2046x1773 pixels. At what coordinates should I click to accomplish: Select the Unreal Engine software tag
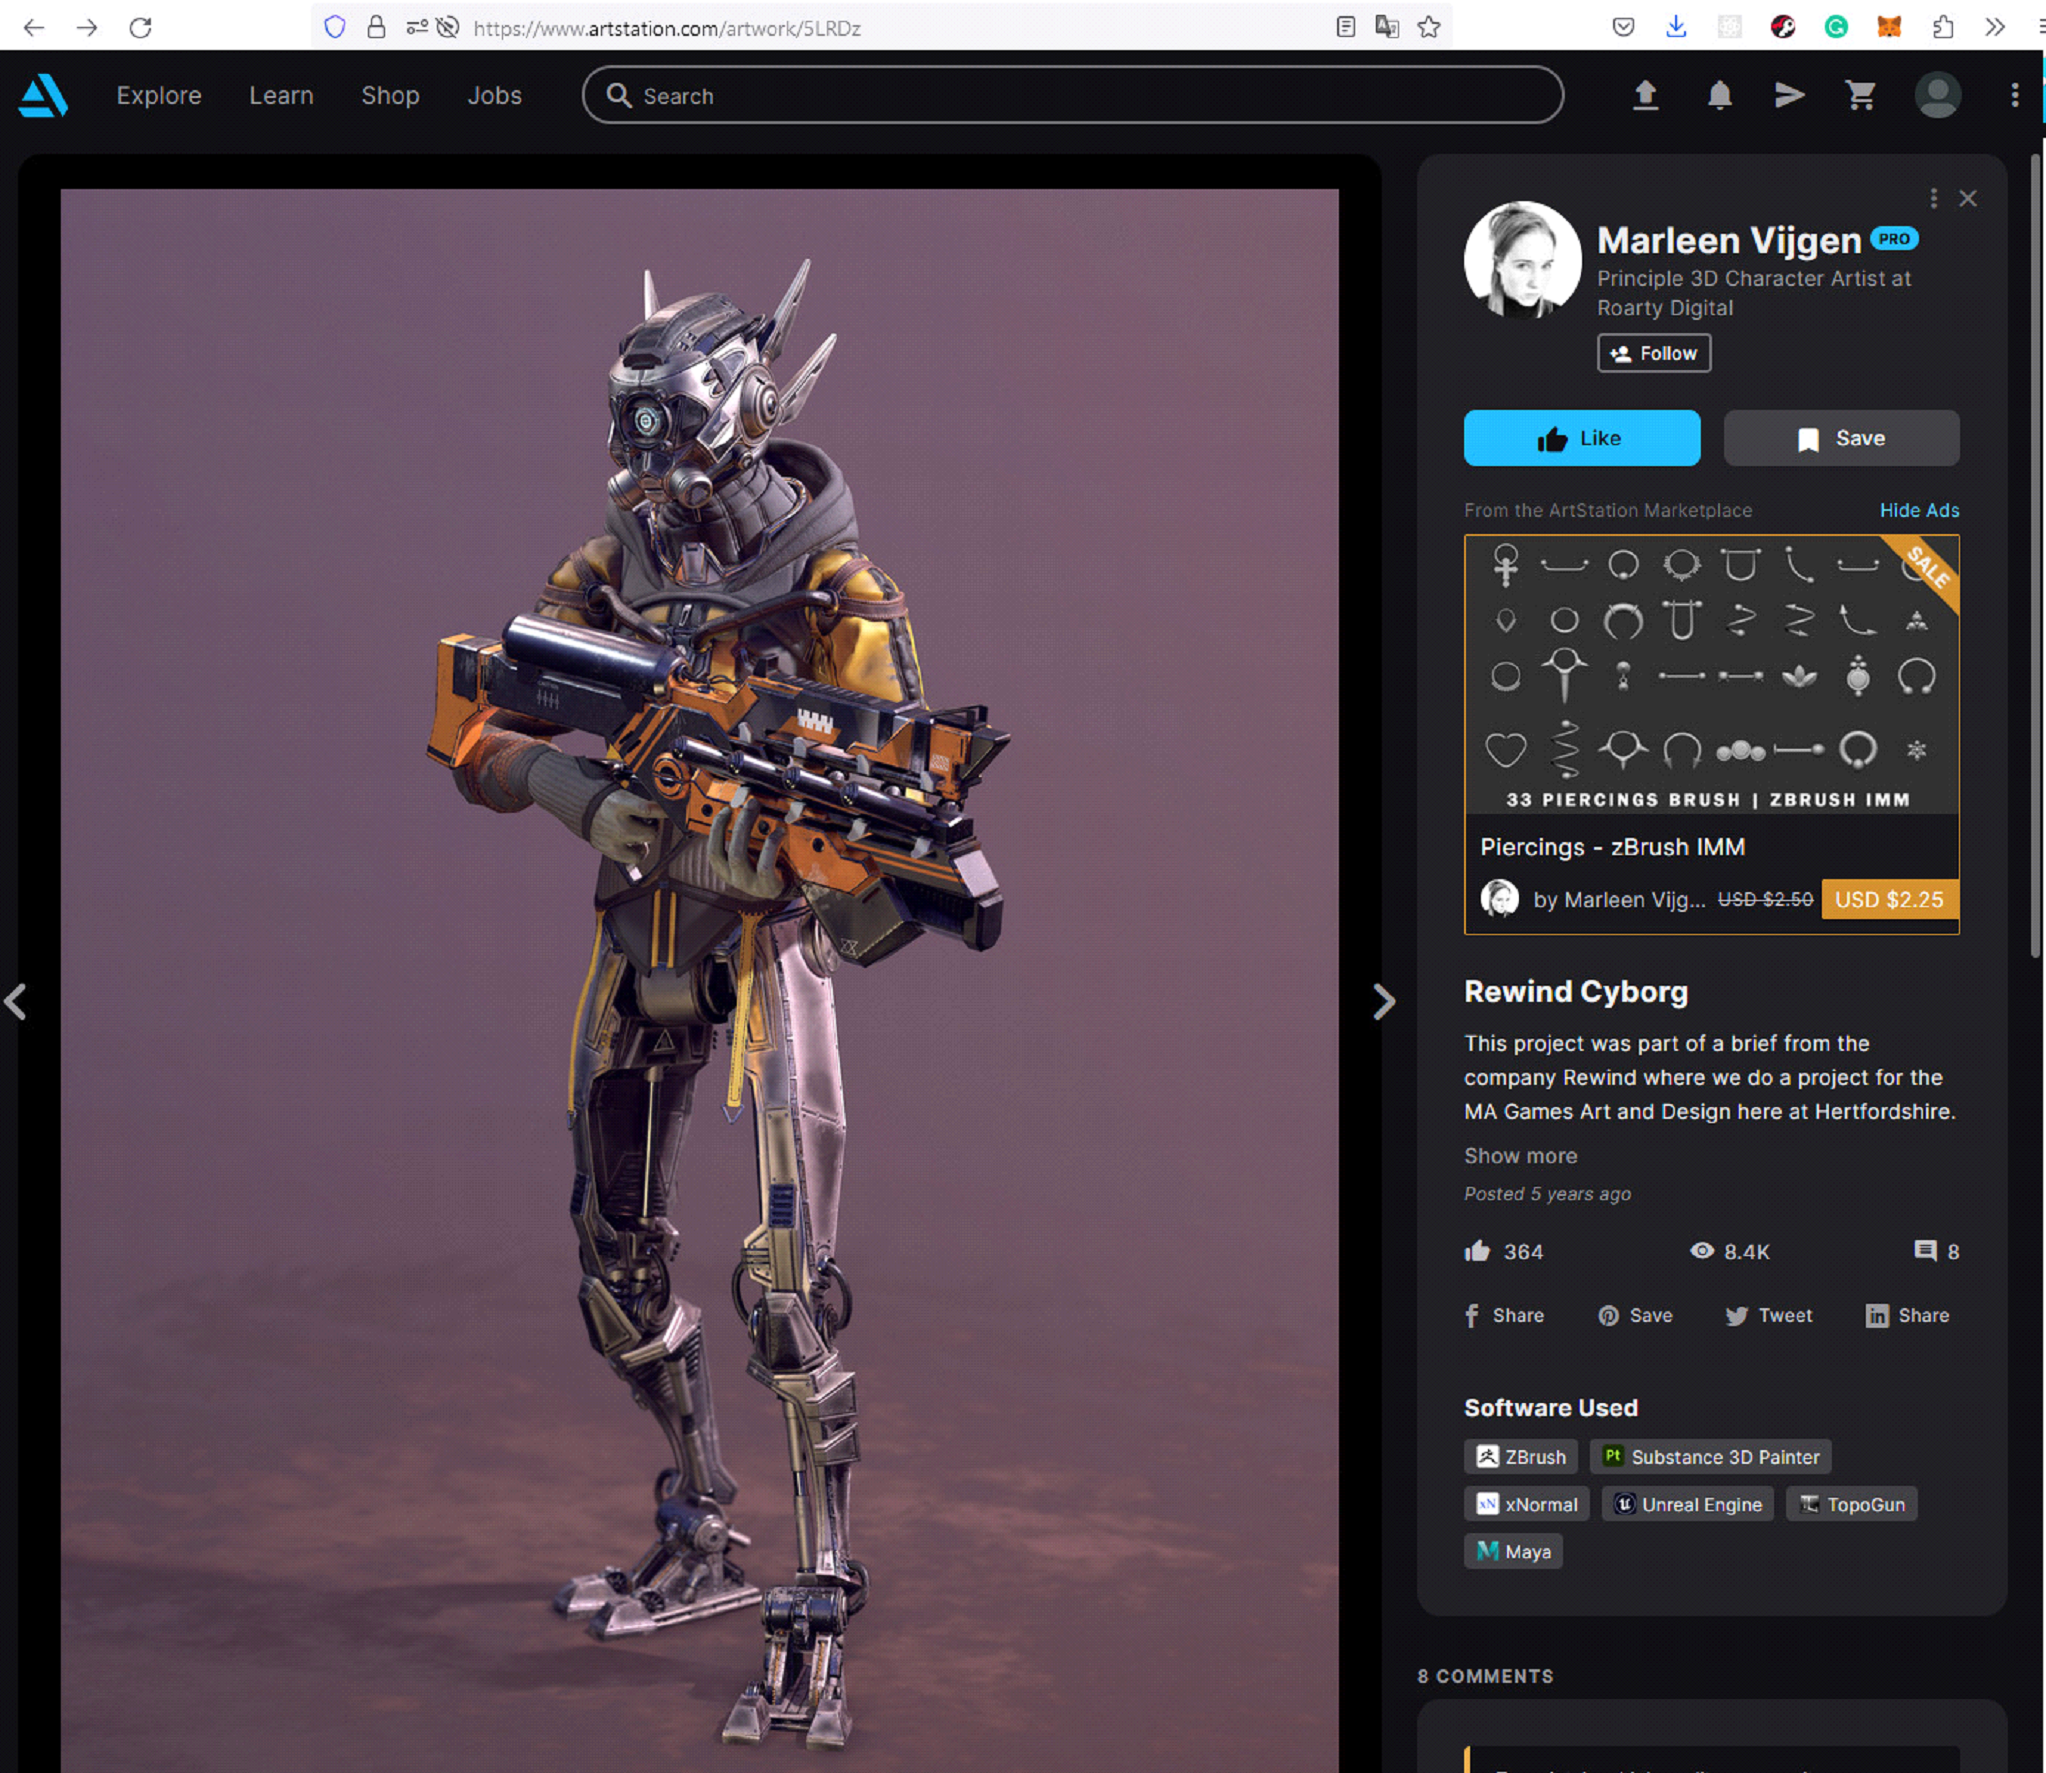click(1687, 1504)
